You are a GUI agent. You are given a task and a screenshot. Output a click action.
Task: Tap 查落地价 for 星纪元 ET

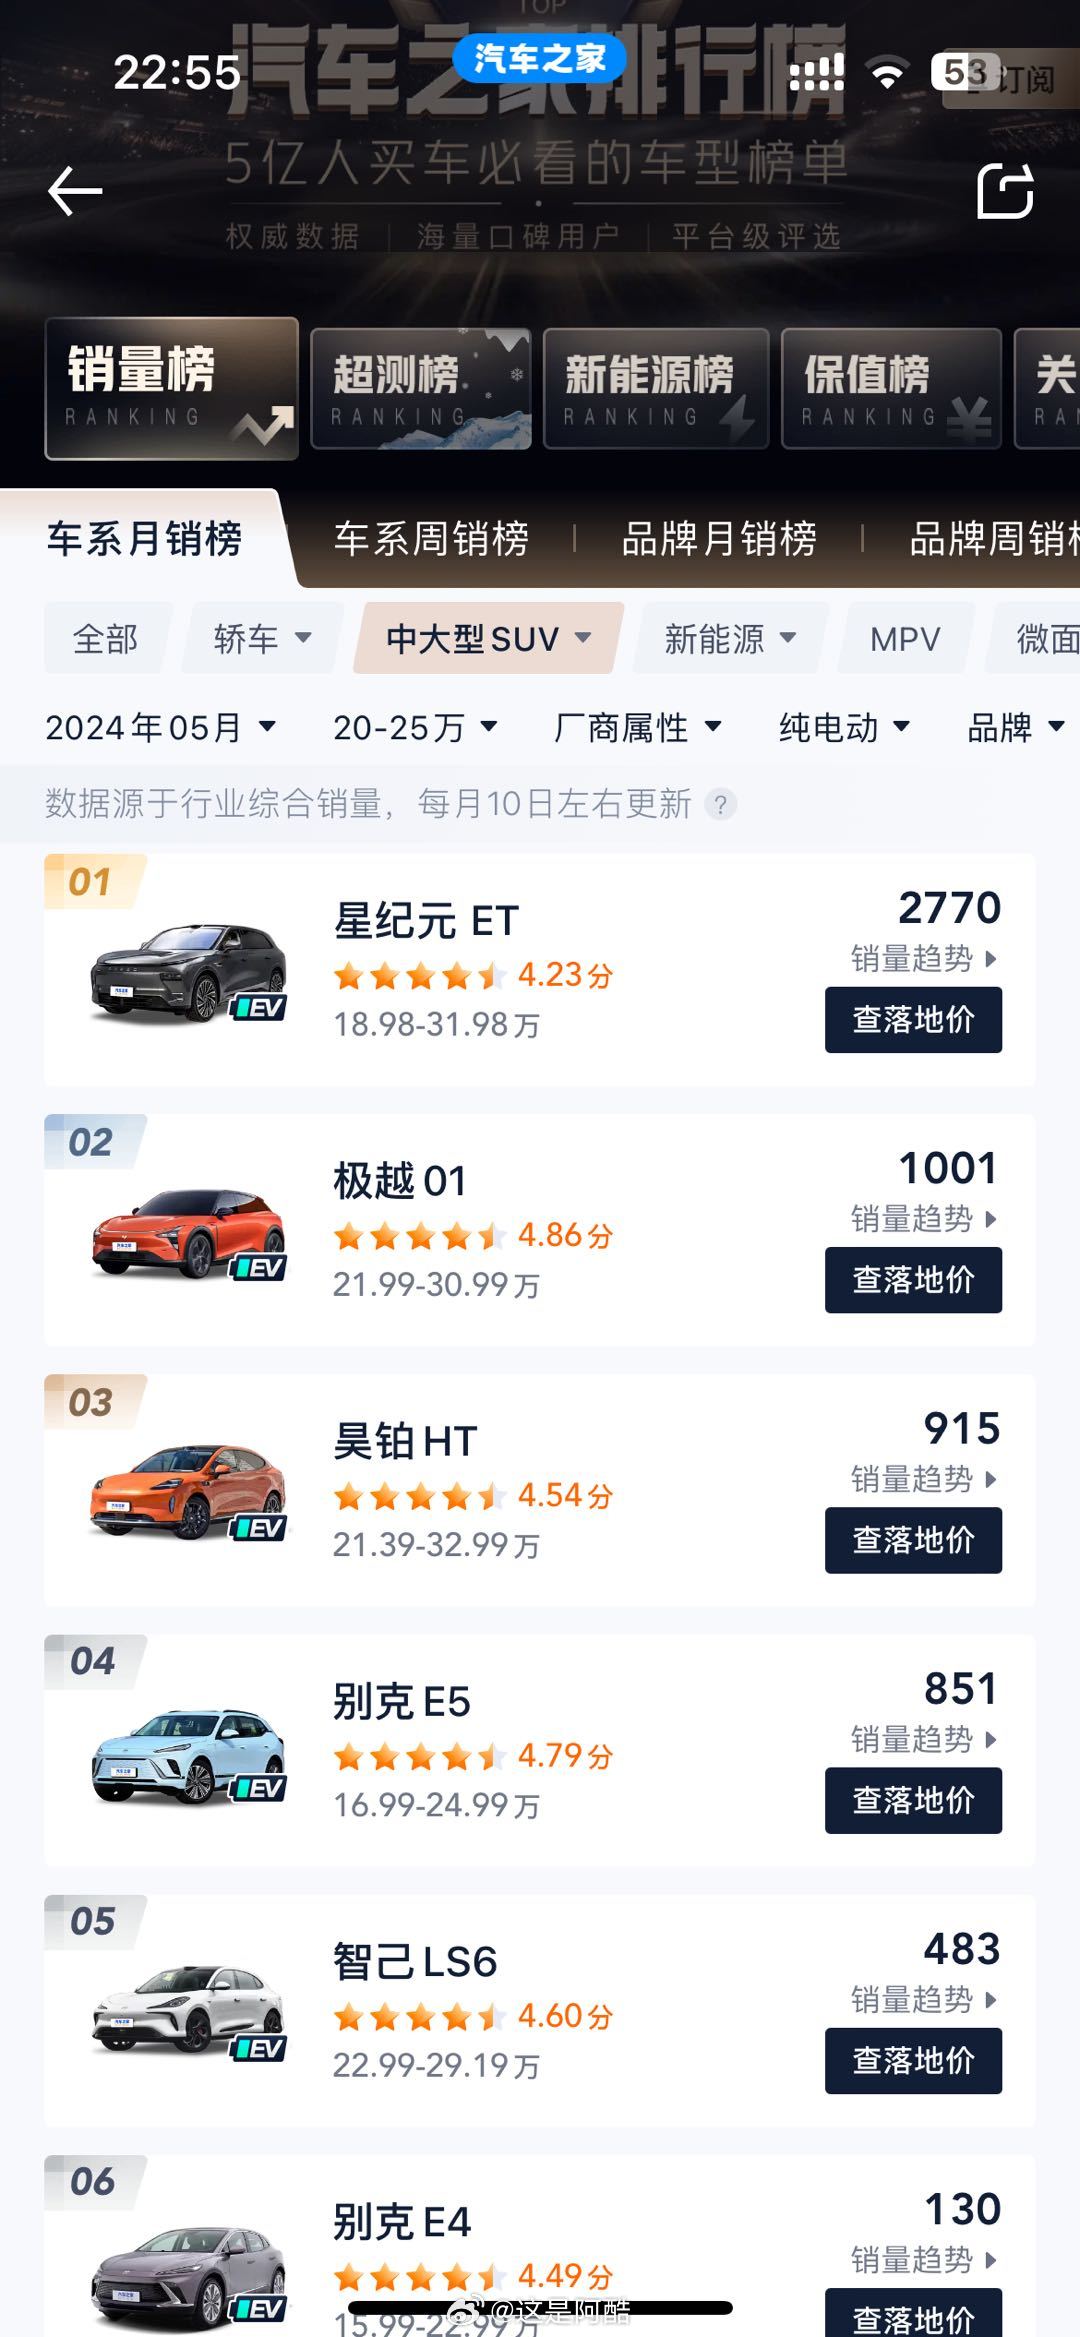tap(913, 1020)
